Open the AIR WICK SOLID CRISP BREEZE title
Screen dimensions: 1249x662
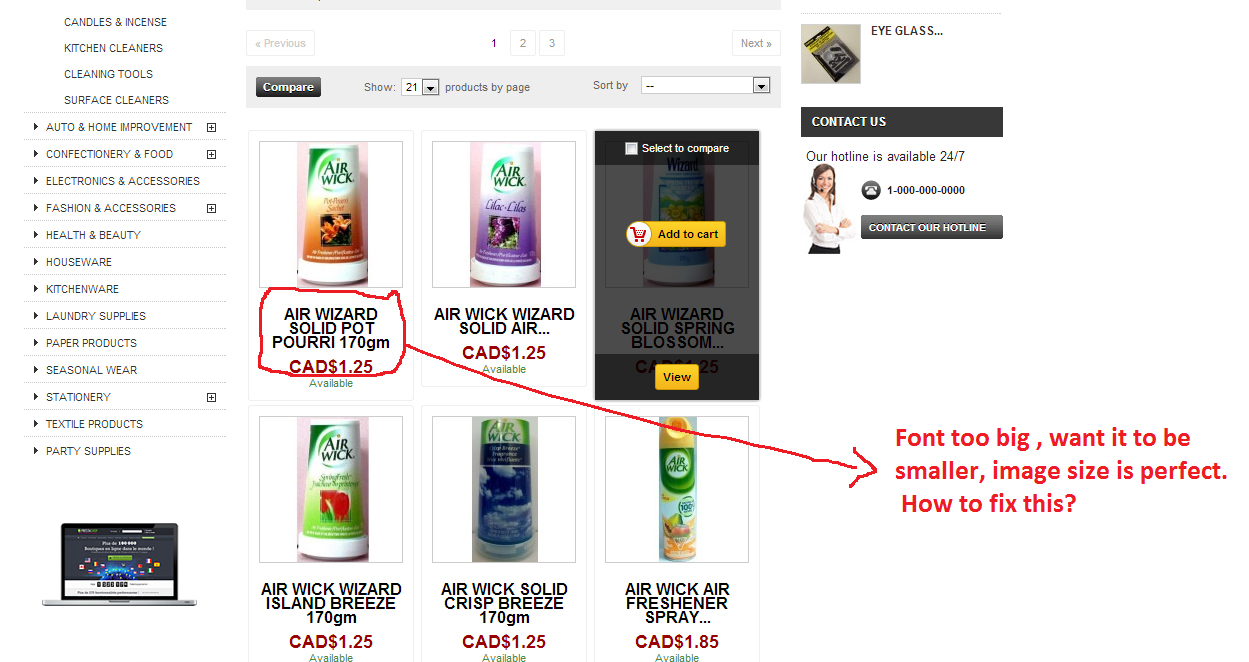pyautogui.click(x=504, y=603)
